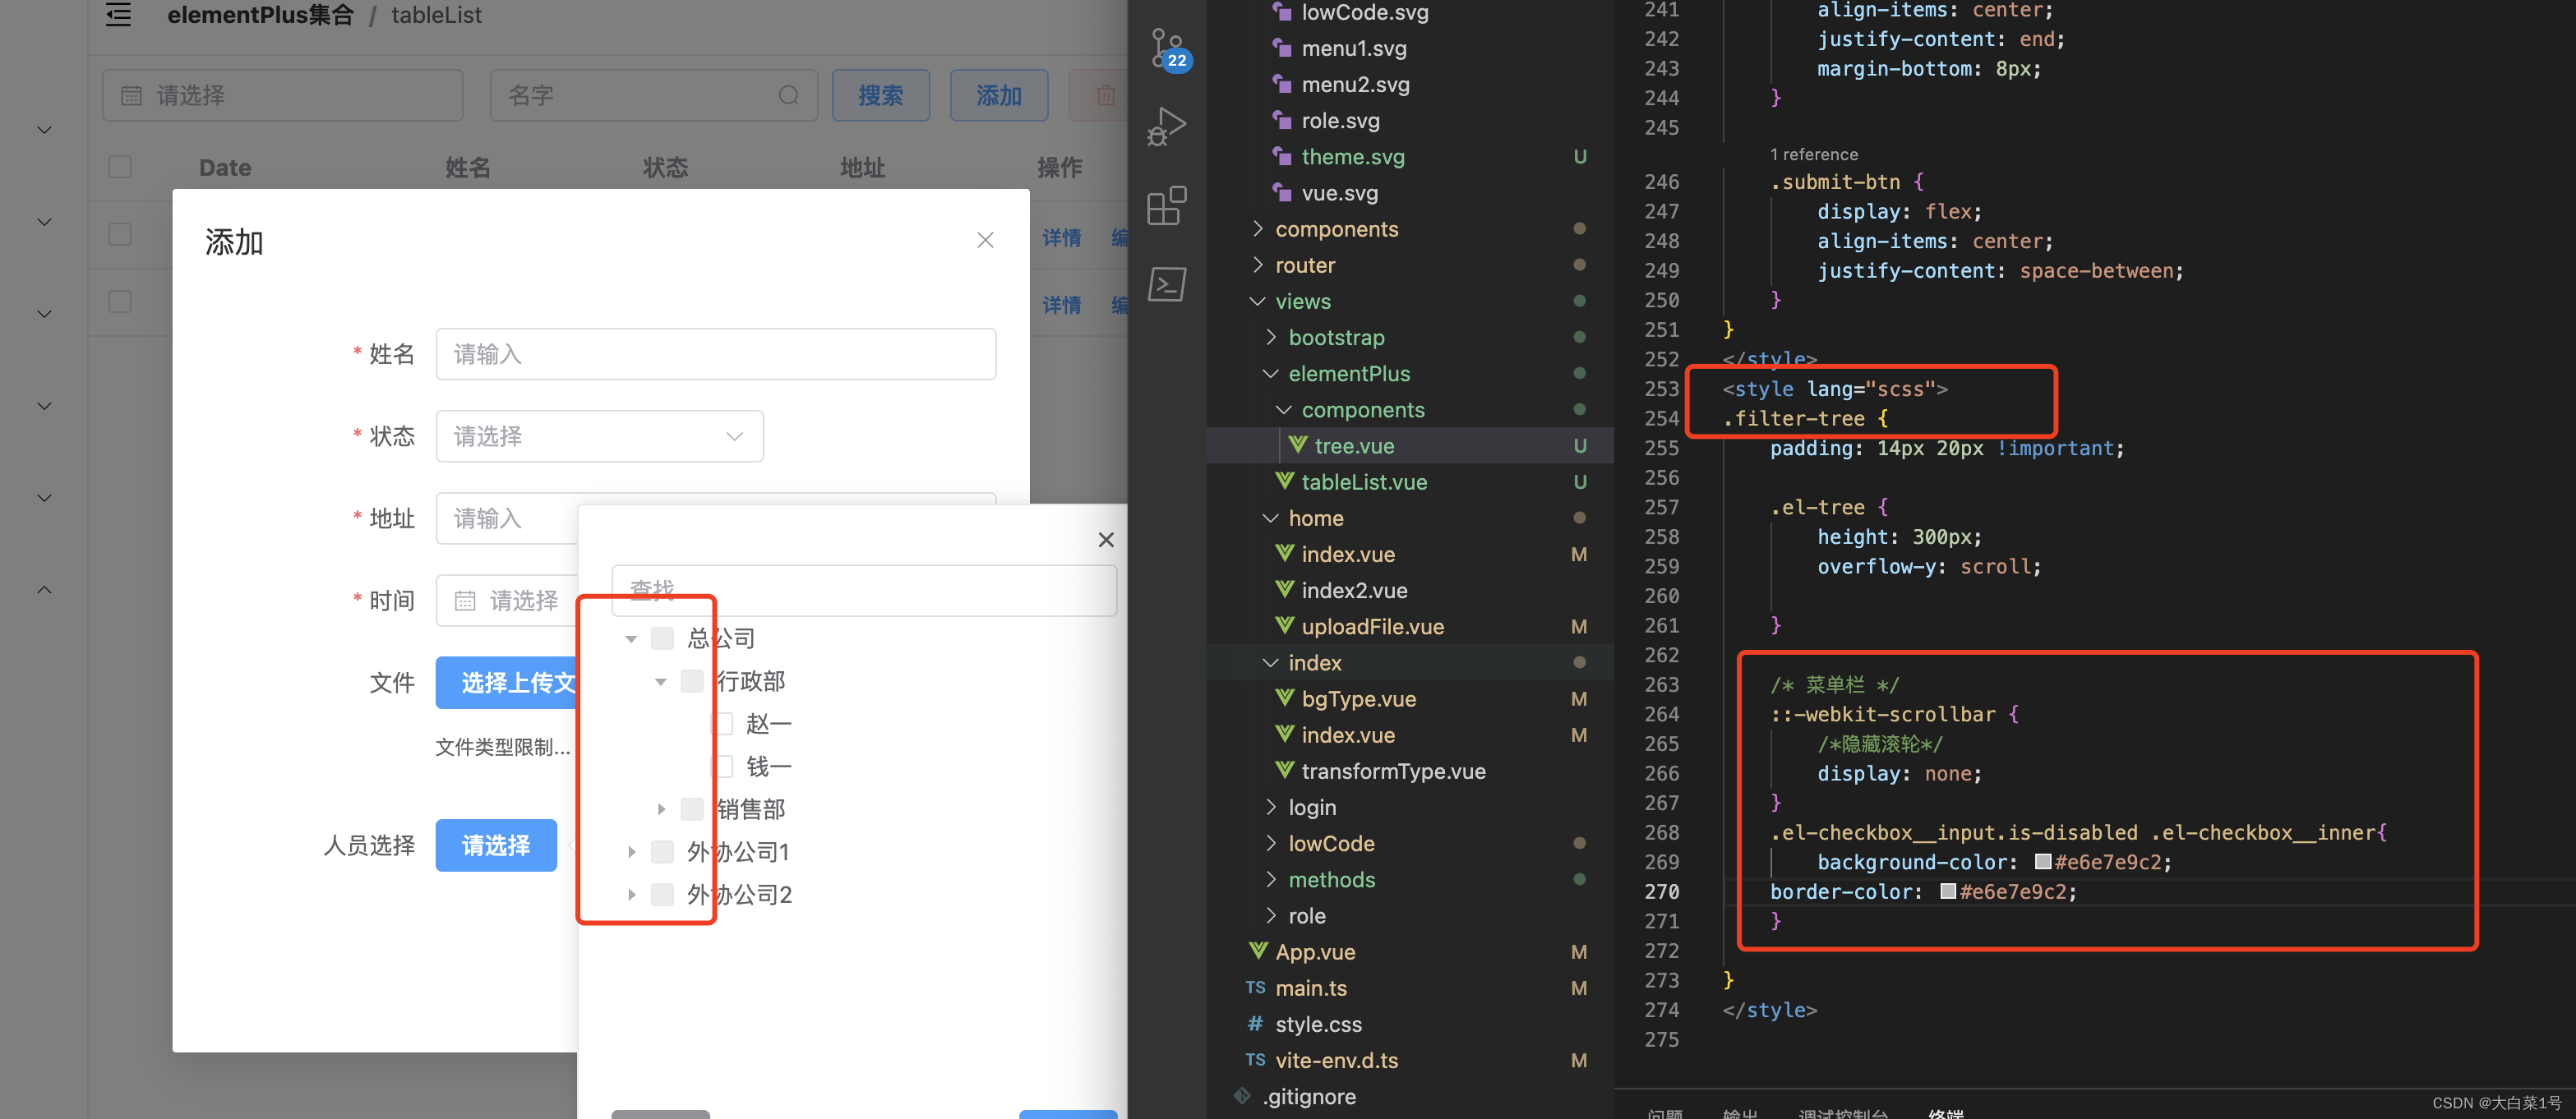Click the terminal panel icon in activity bar

[x=1166, y=285]
